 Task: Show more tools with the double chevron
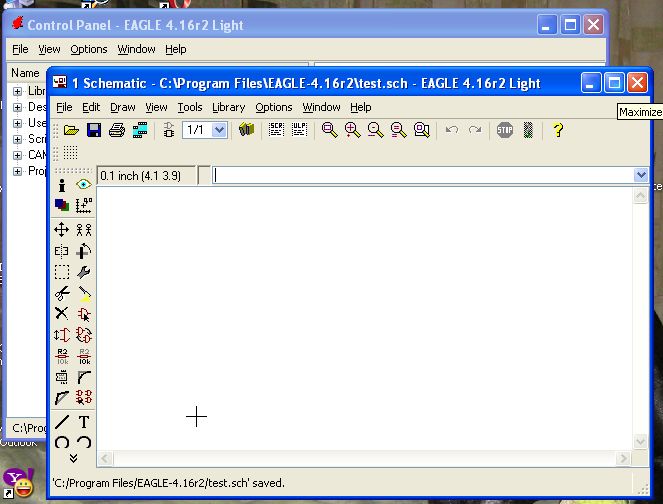pyautogui.click(x=73, y=458)
